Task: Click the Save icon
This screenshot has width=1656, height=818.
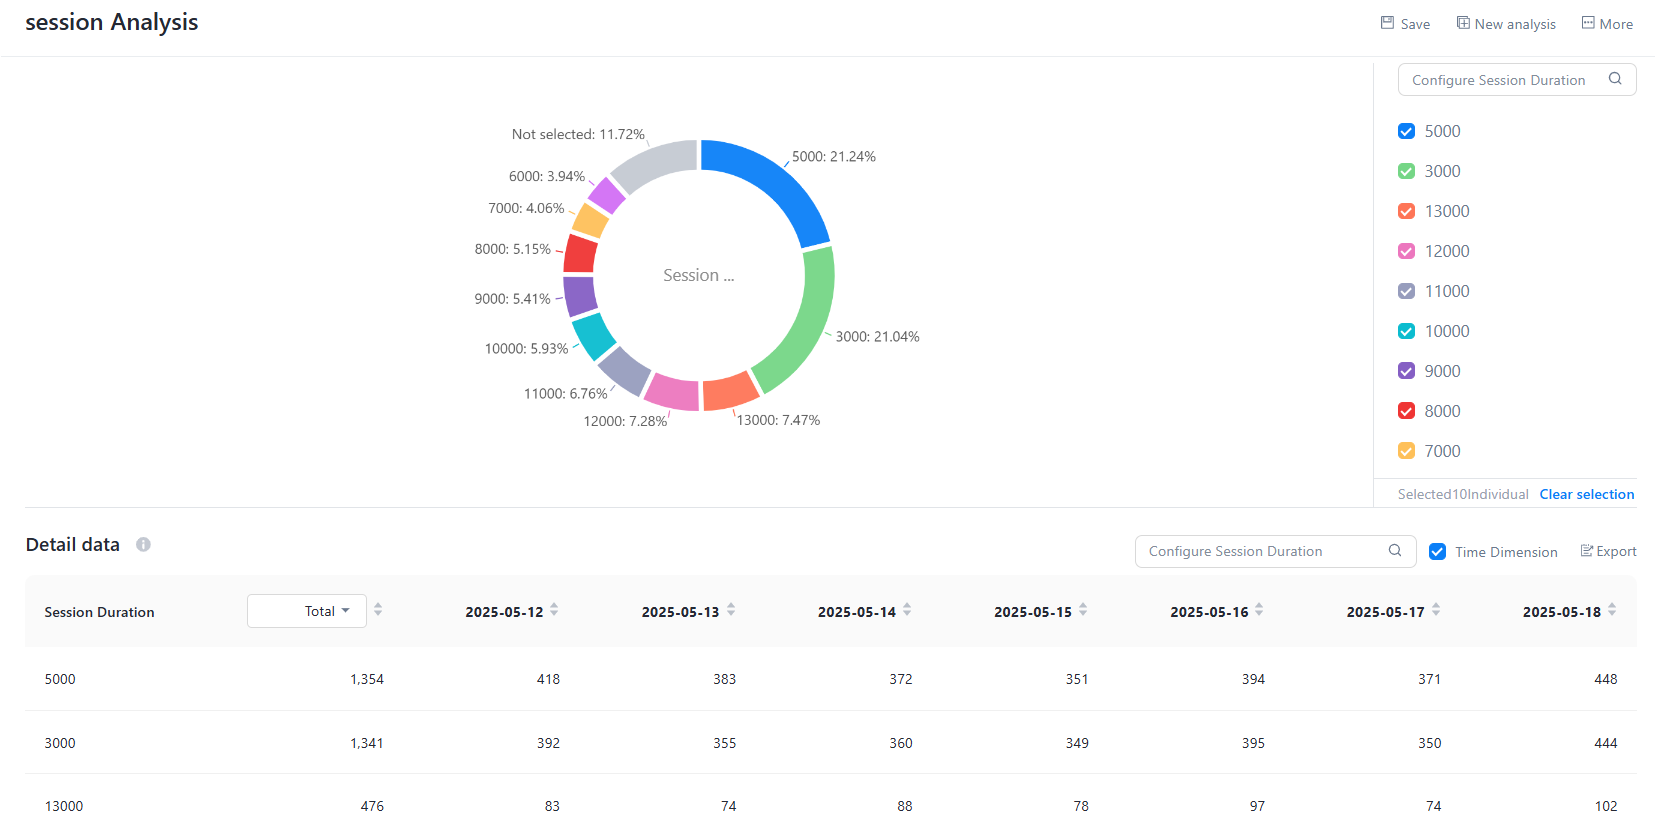Action: tap(1387, 23)
